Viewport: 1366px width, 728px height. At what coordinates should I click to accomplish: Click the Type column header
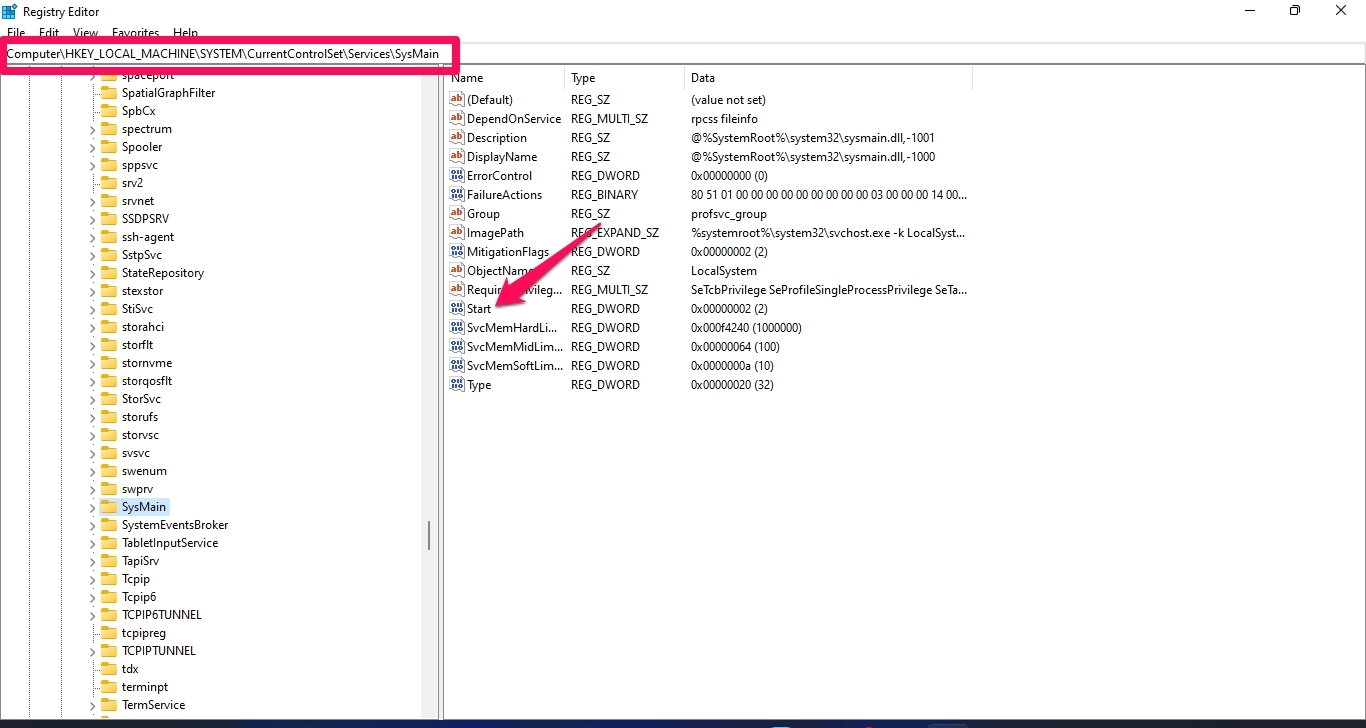(581, 77)
